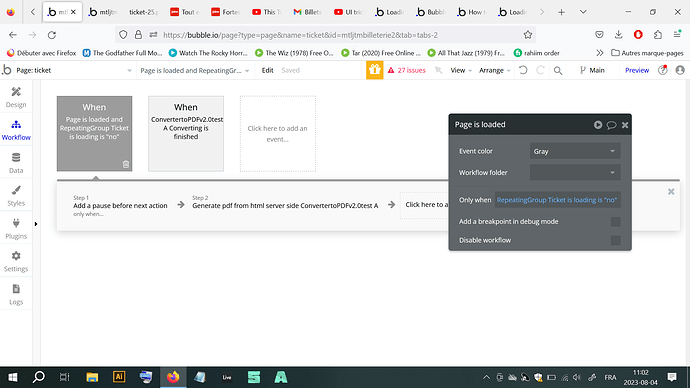Click the address bar URL
Image resolution: width=690 pixels, height=388 pixels.
tap(300, 35)
